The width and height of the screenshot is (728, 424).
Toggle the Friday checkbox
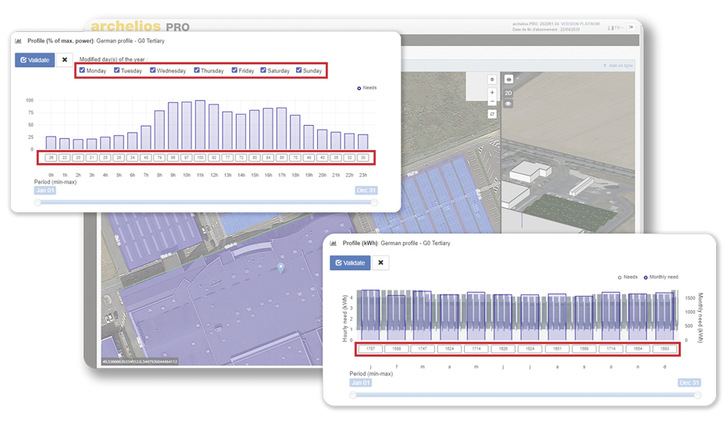coord(234,71)
